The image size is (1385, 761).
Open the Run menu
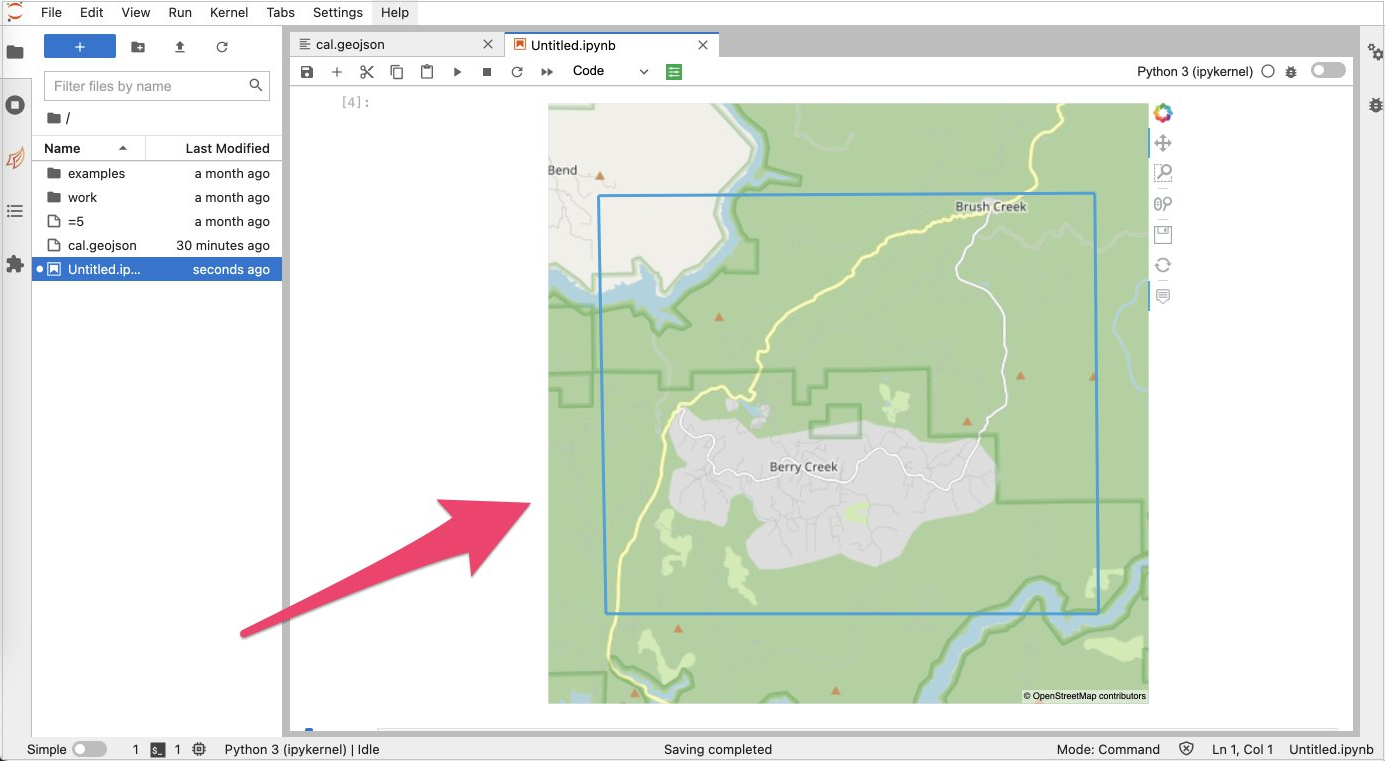pos(180,12)
